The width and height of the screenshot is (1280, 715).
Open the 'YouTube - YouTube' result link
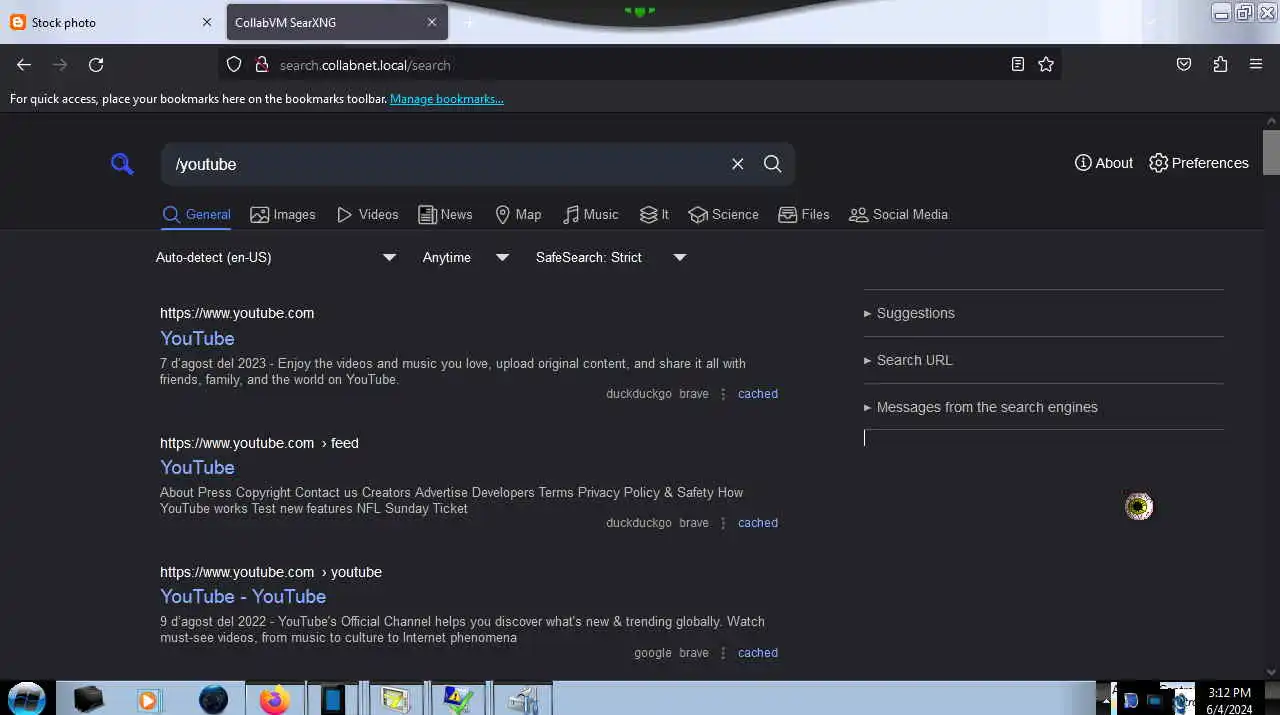(x=243, y=596)
